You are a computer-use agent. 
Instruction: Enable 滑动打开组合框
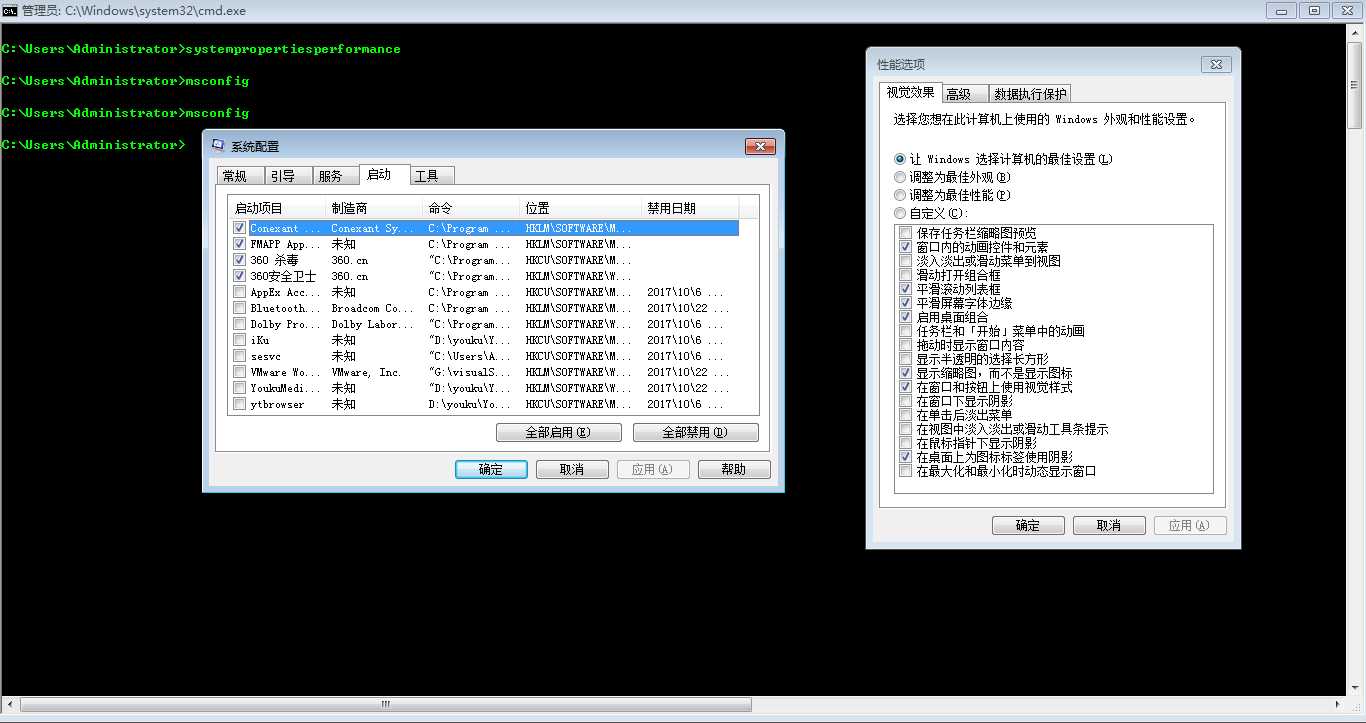[x=906, y=275]
